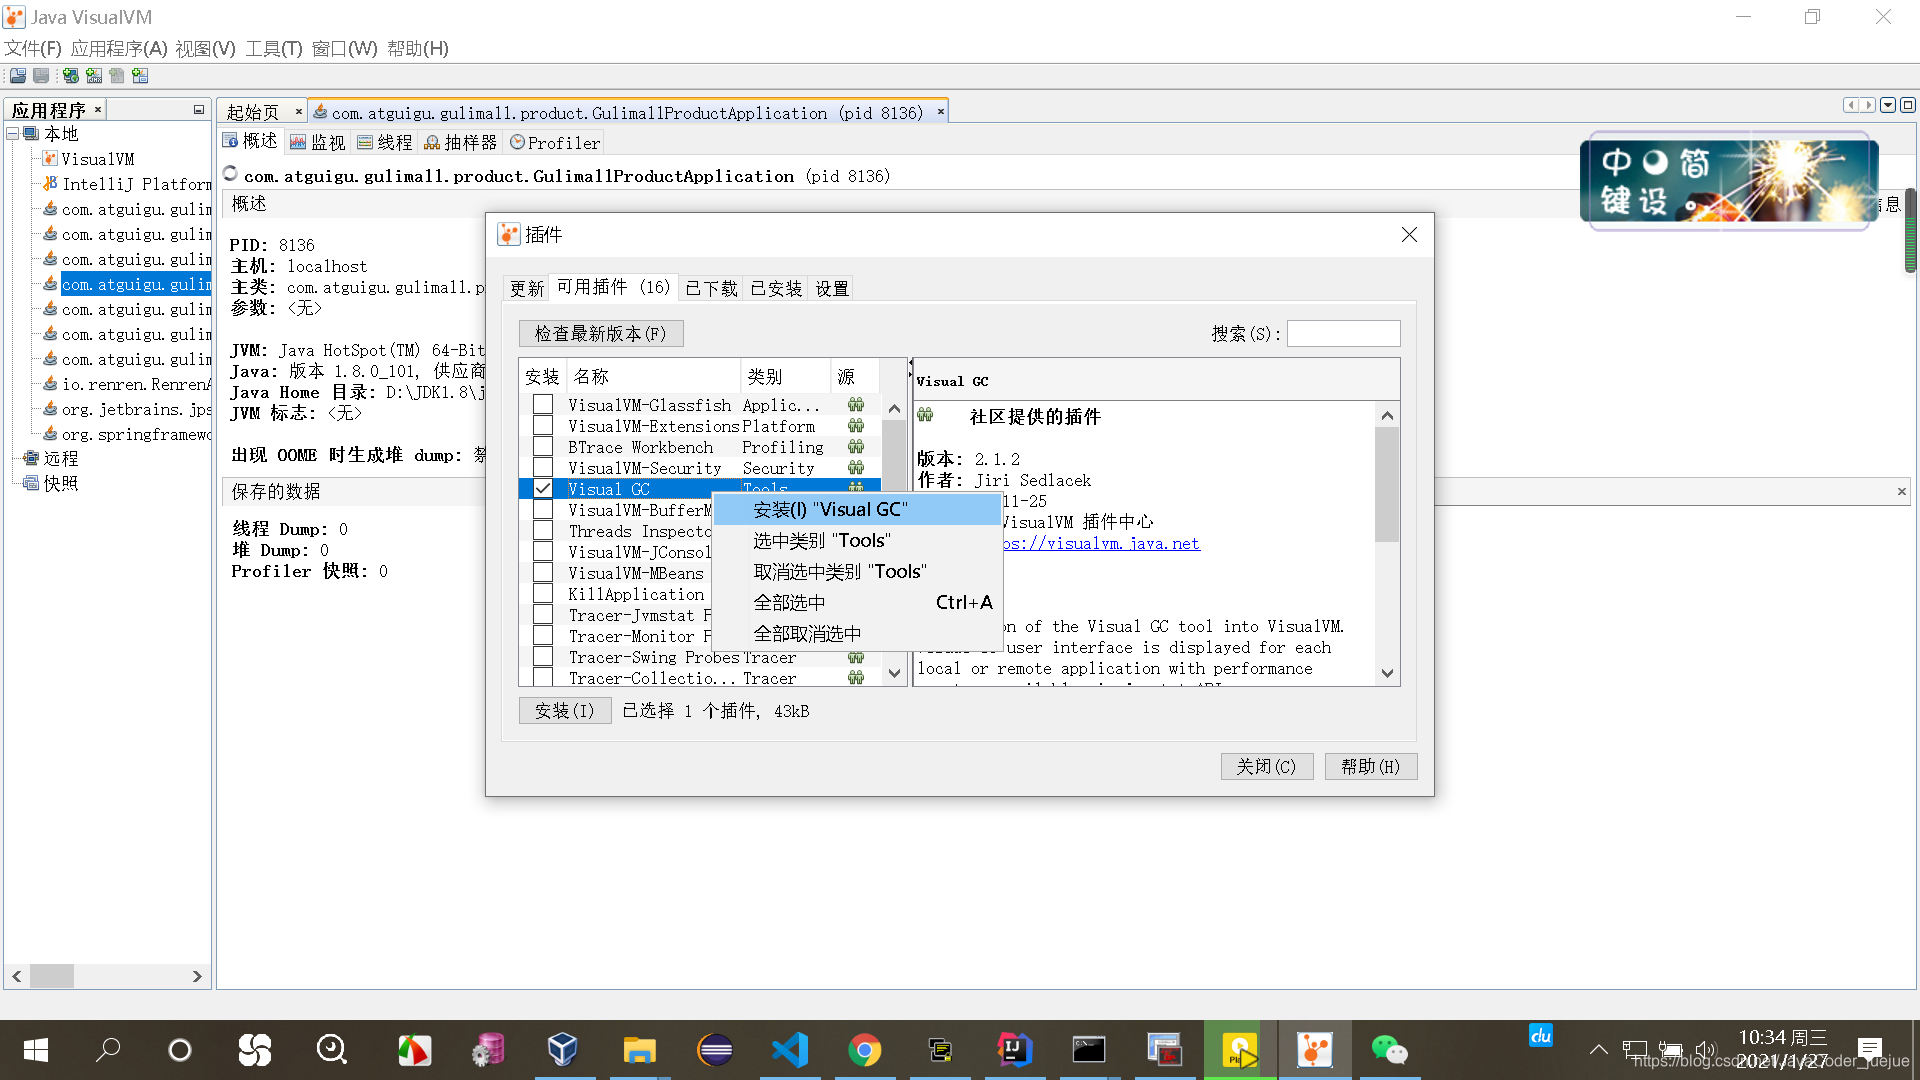Click the 检查最新版本(F) button
Image resolution: width=1920 pixels, height=1080 pixels.
pos(600,334)
